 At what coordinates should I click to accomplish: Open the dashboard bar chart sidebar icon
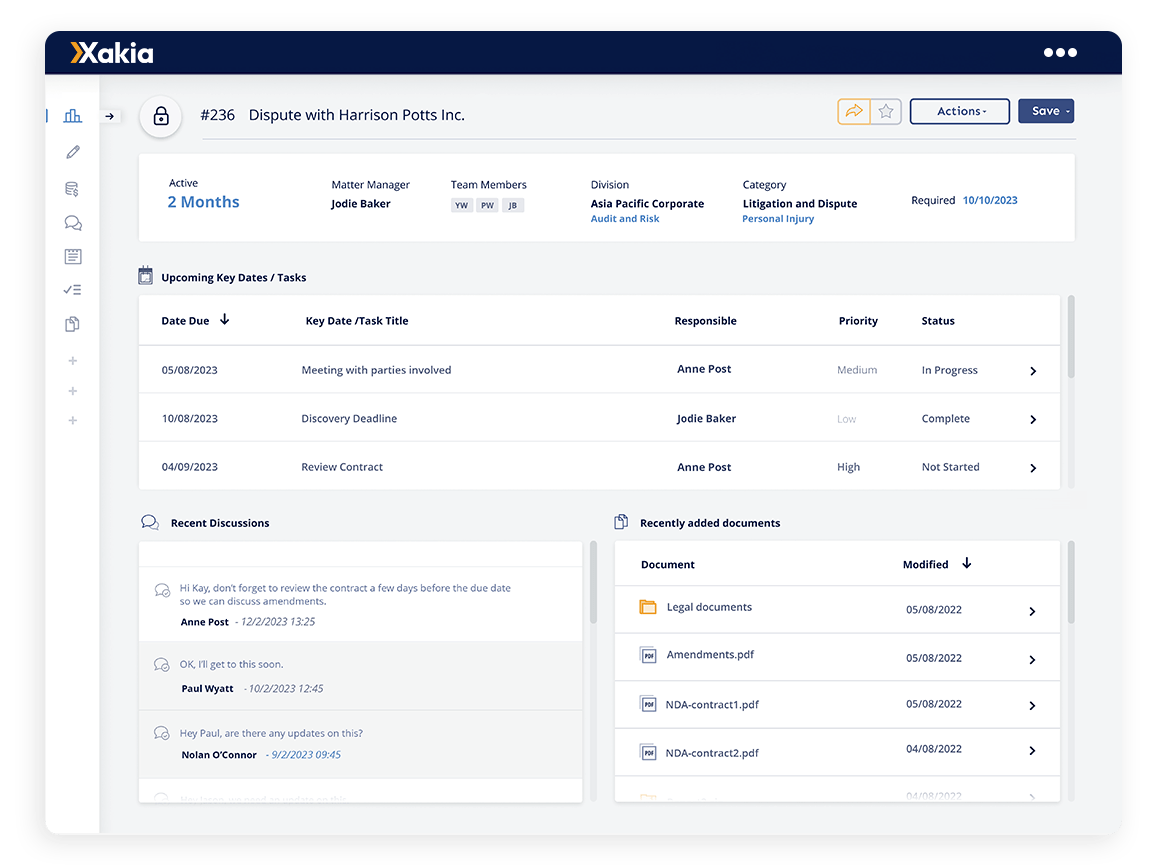(72, 116)
